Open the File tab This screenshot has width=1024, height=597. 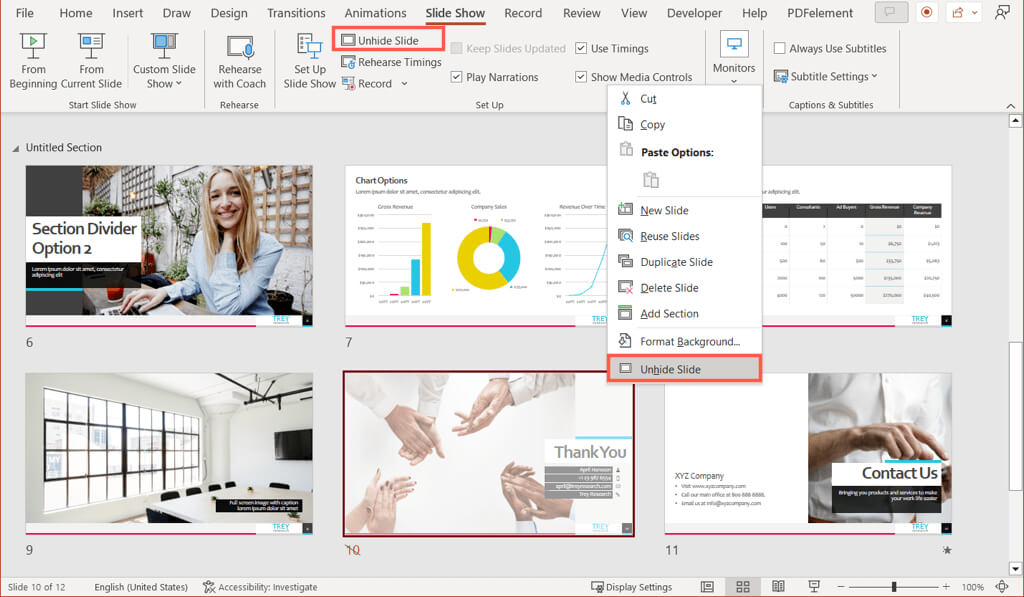(25, 13)
